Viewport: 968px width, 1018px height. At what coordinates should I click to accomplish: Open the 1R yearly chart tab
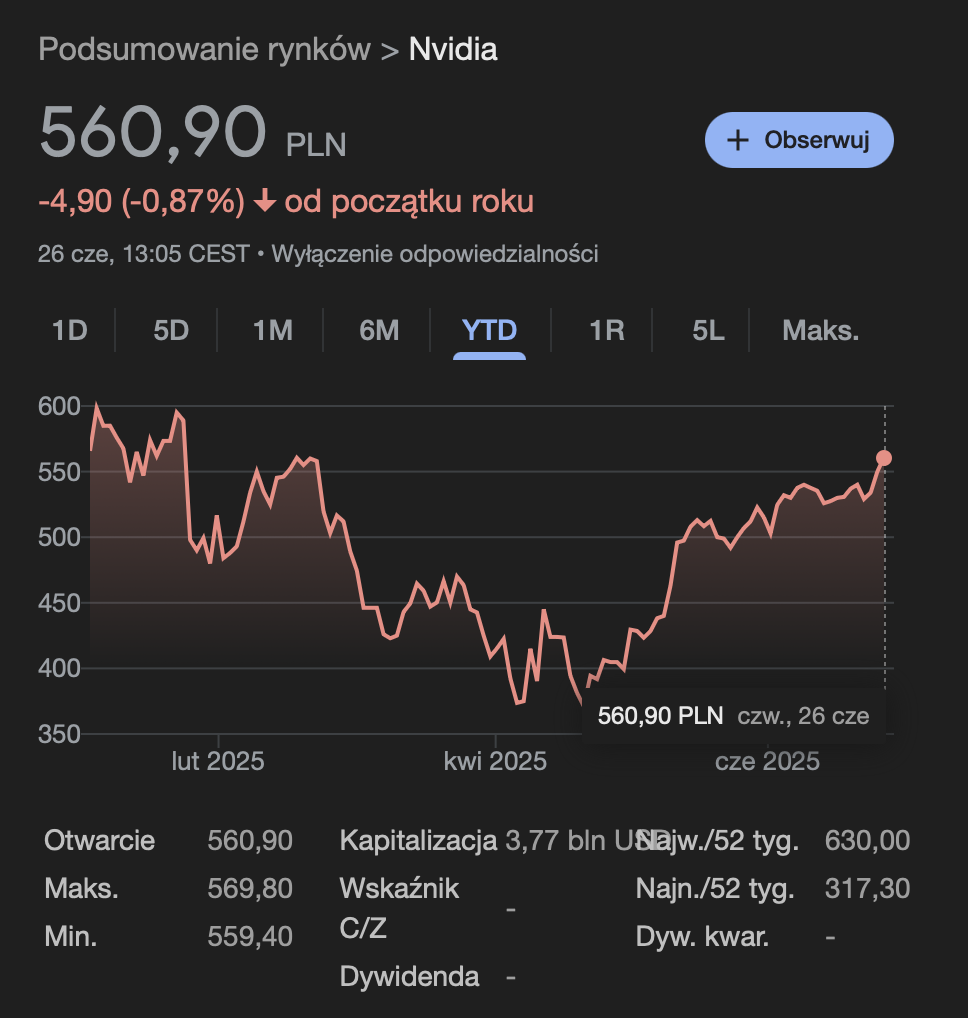[606, 330]
